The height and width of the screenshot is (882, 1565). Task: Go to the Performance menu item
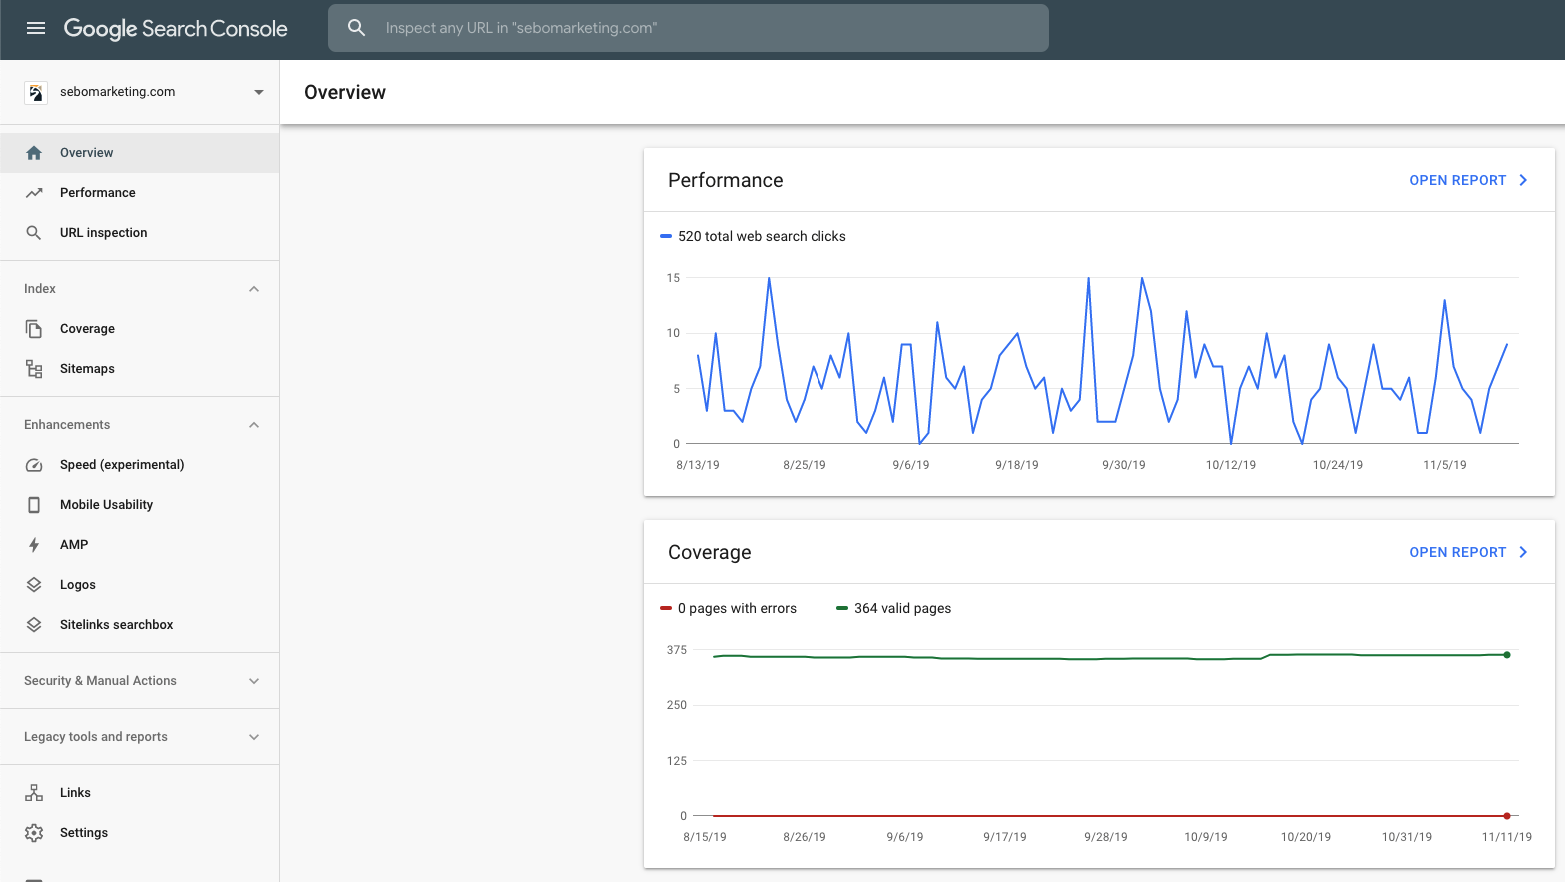97,193
